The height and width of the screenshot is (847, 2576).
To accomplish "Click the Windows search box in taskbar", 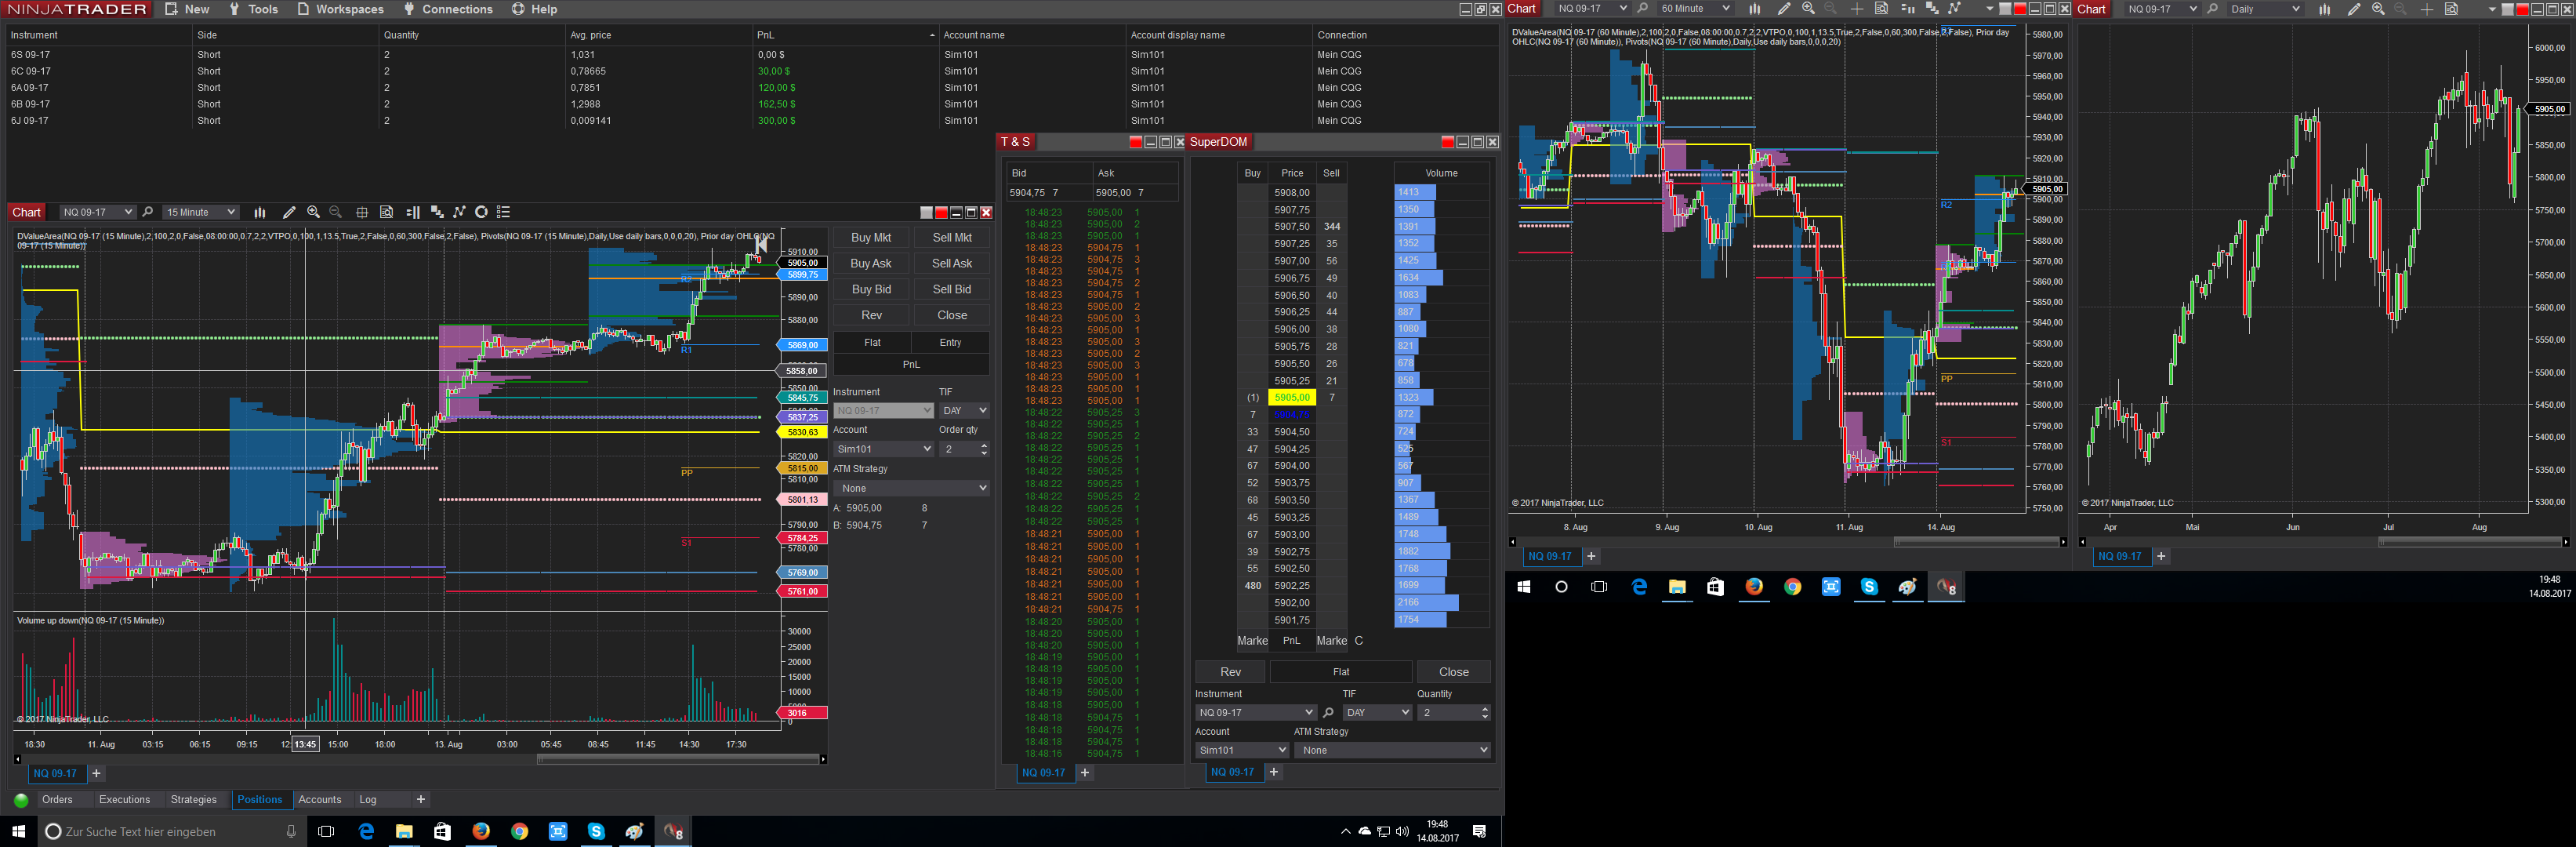I will pyautogui.click(x=172, y=832).
